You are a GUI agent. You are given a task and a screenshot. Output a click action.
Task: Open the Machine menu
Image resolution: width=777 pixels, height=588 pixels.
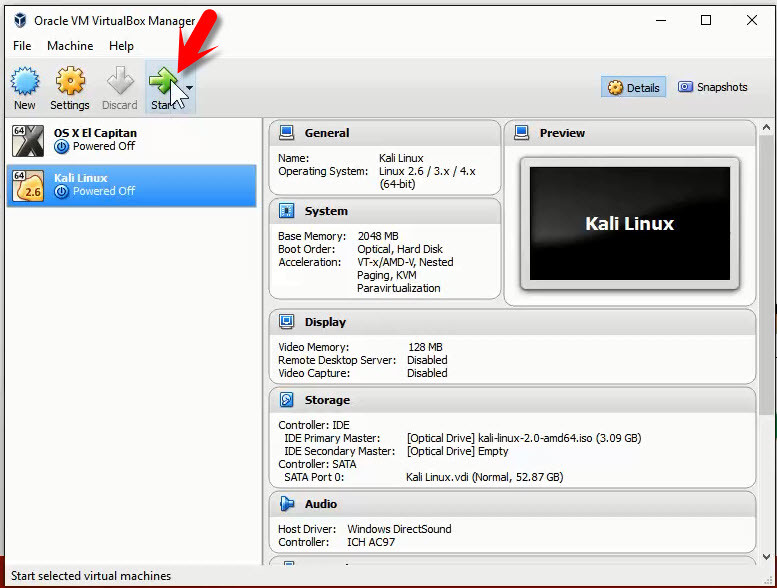pyautogui.click(x=70, y=46)
